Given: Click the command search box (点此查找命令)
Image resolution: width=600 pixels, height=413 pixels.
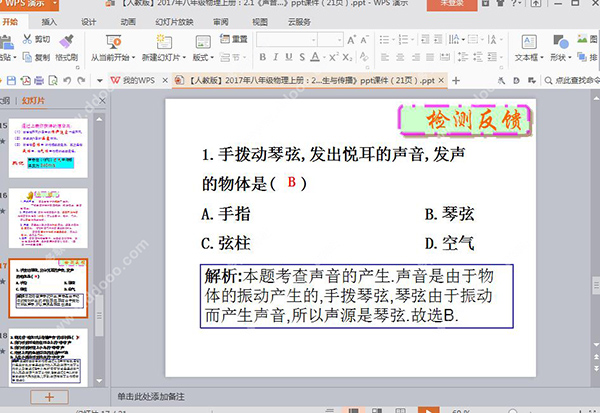Looking at the screenshot, I should tap(573, 80).
